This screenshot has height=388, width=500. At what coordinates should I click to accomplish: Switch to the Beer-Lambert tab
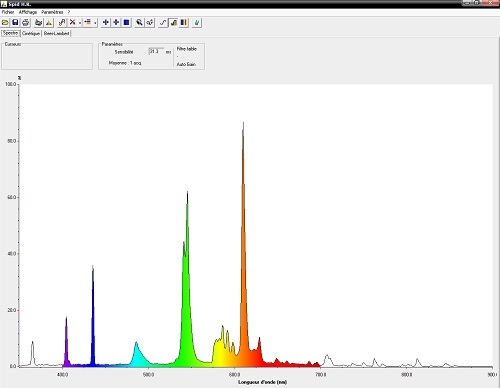(x=57, y=33)
